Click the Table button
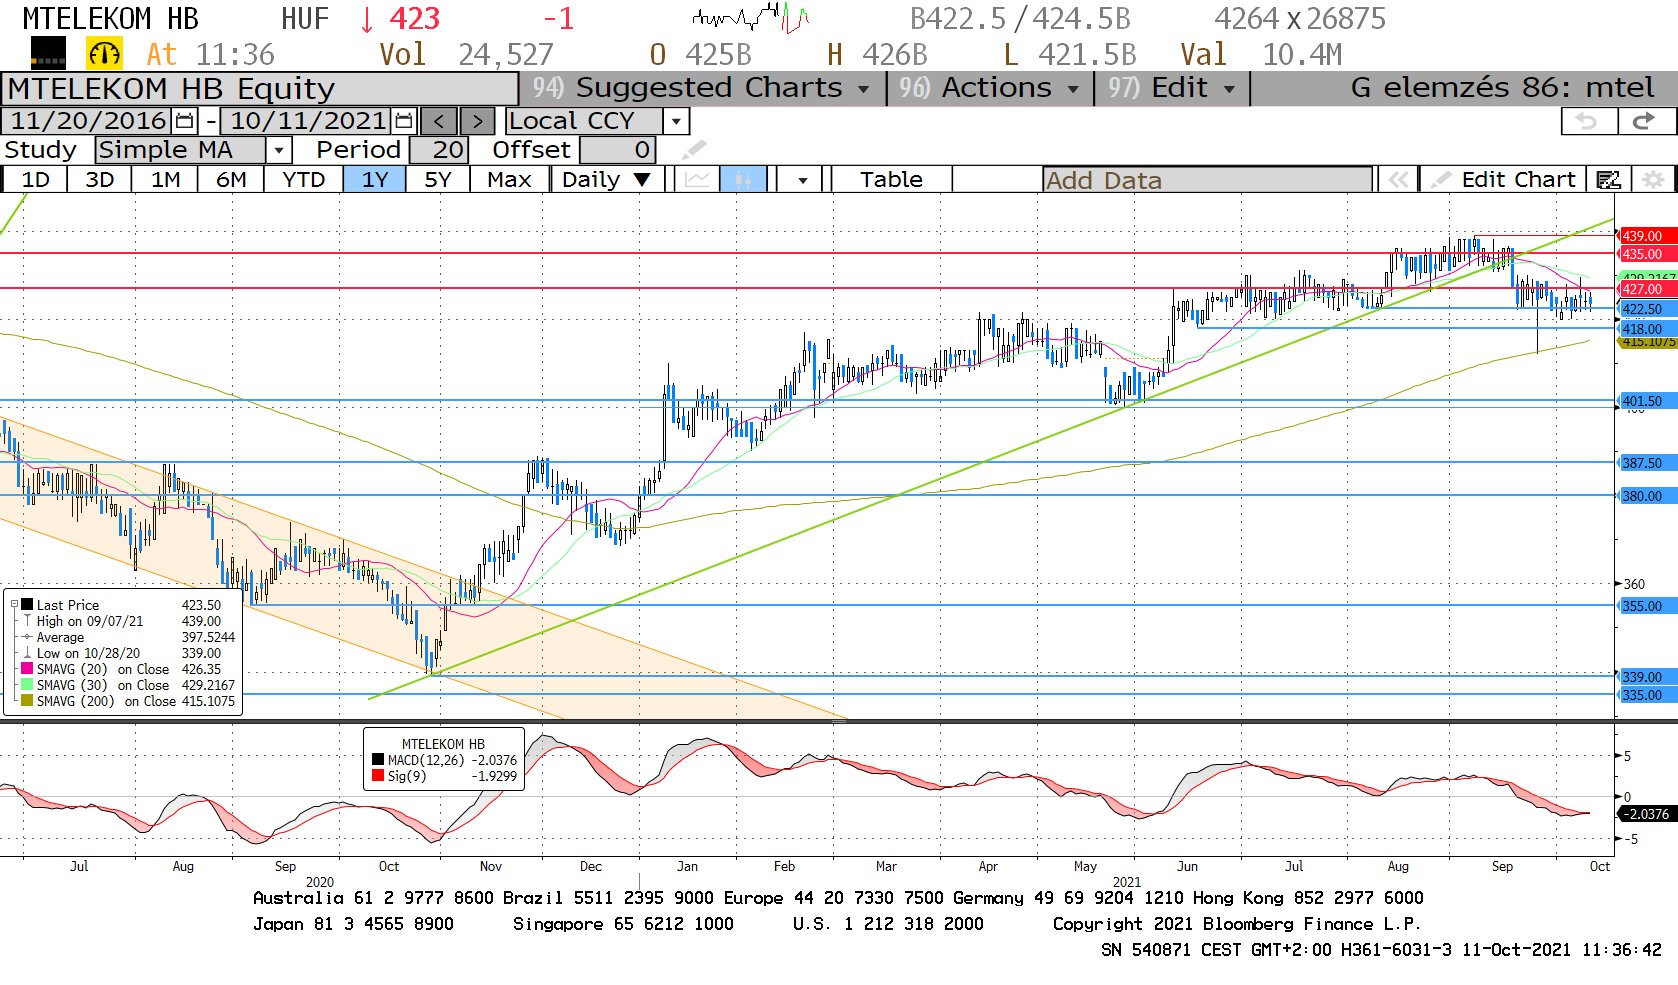 pyautogui.click(x=891, y=179)
